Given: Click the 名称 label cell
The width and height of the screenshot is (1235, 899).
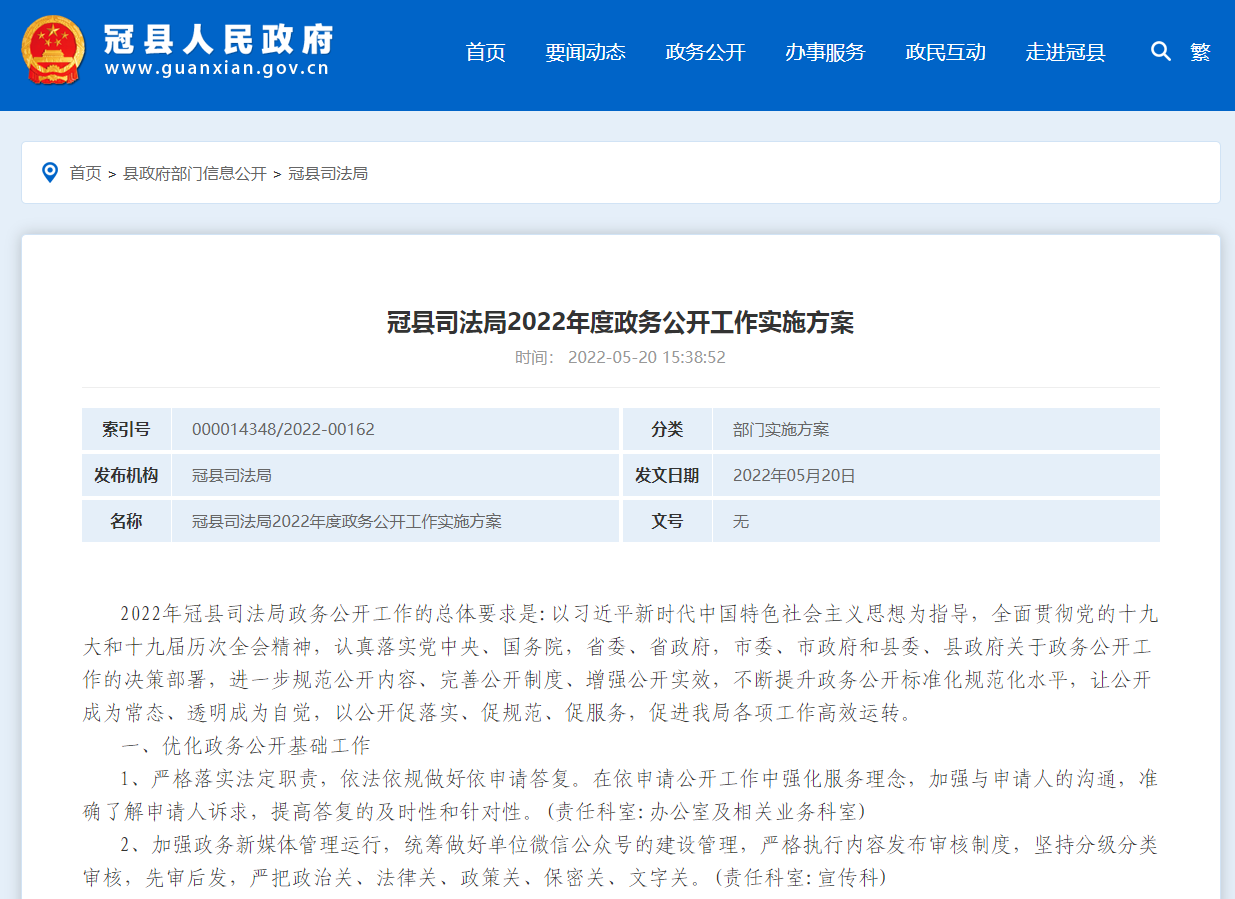Looking at the screenshot, I should pyautogui.click(x=126, y=521).
